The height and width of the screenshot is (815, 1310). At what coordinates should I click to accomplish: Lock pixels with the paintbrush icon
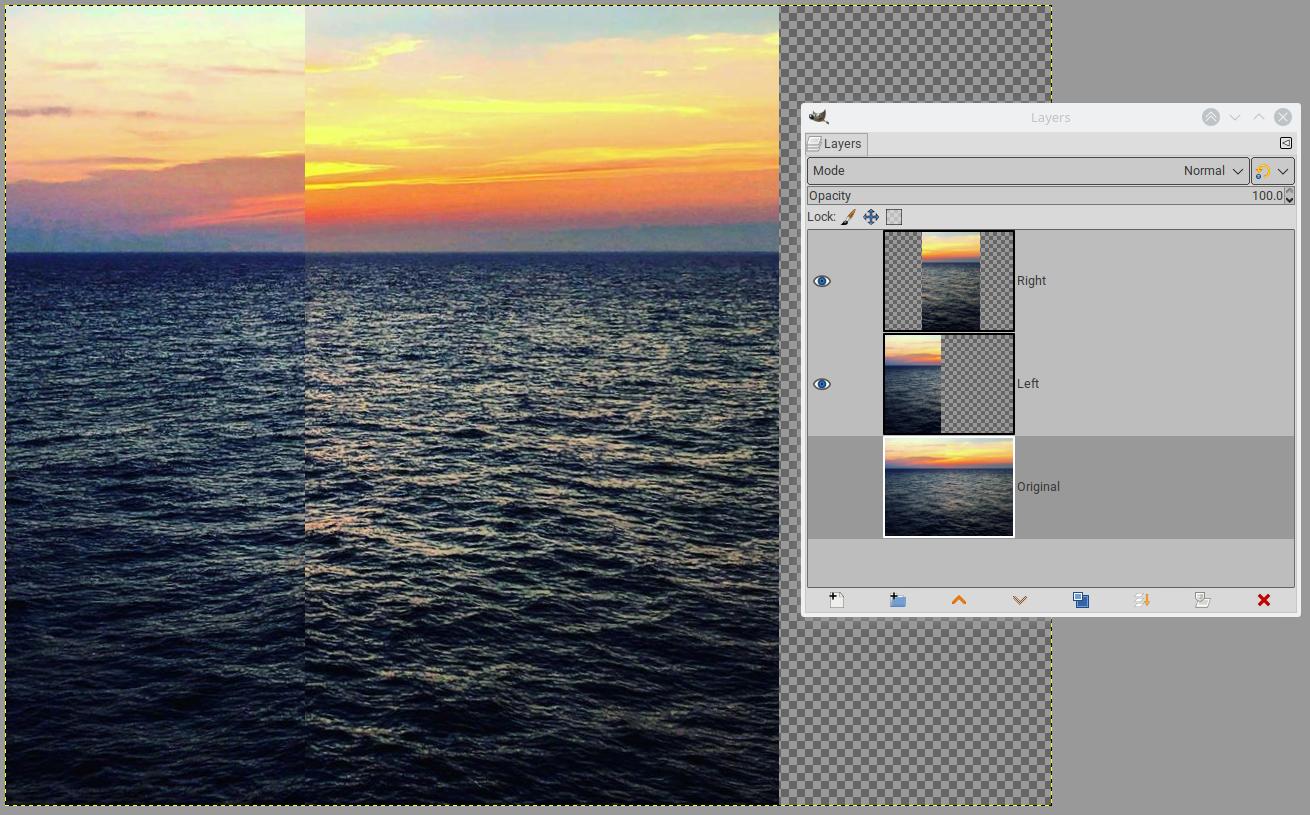(848, 217)
